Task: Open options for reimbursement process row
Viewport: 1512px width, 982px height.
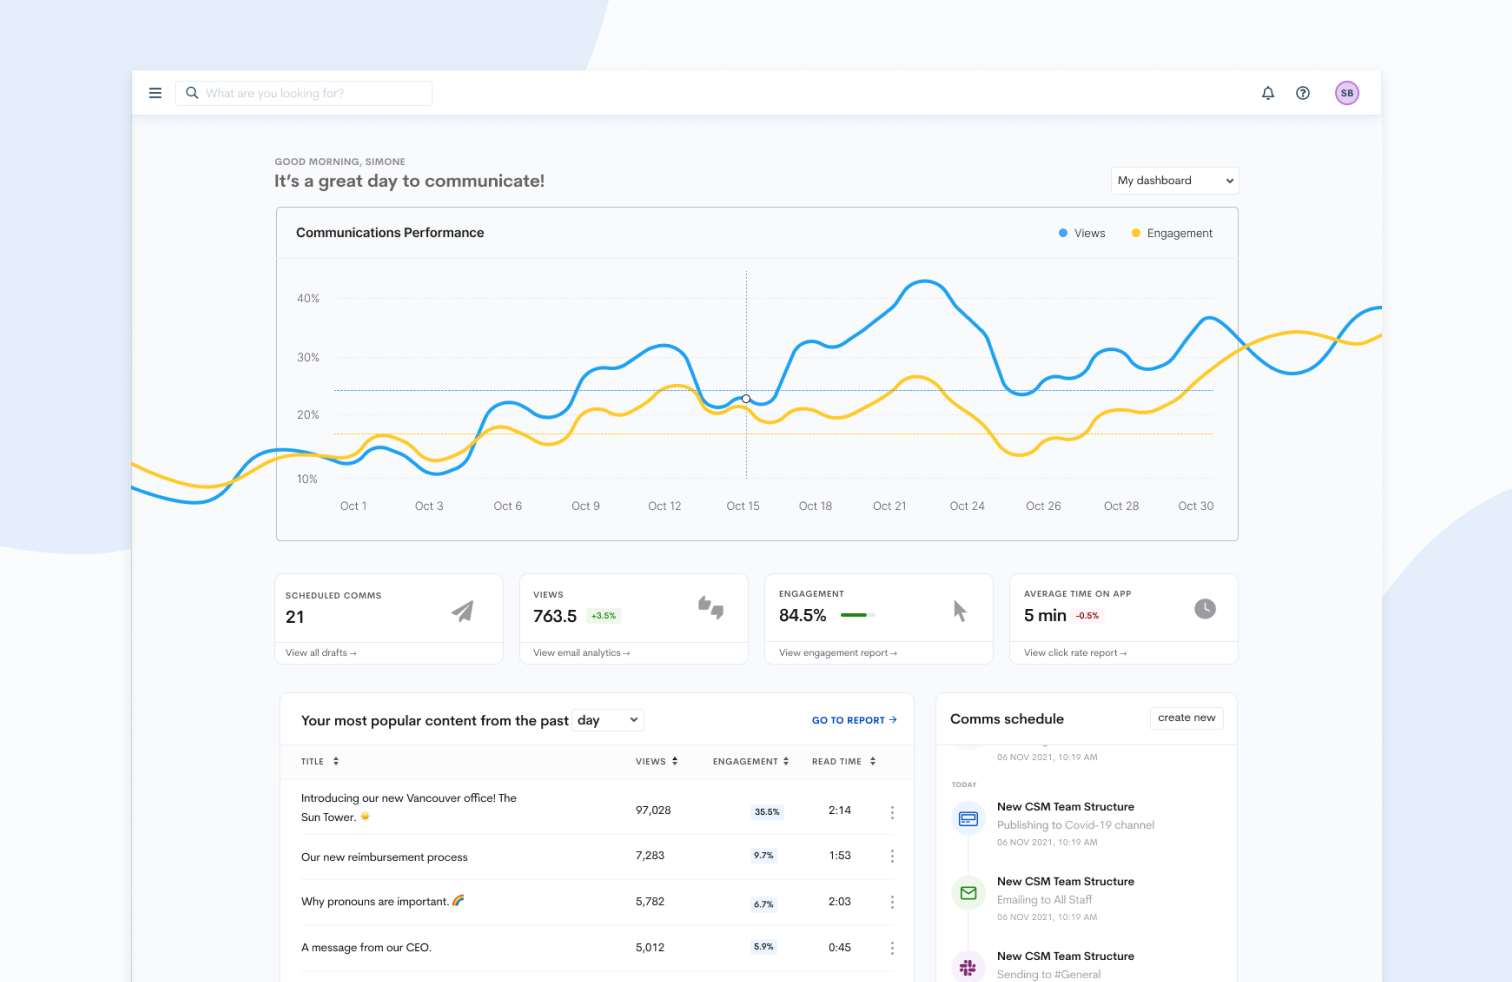Action: click(892, 856)
